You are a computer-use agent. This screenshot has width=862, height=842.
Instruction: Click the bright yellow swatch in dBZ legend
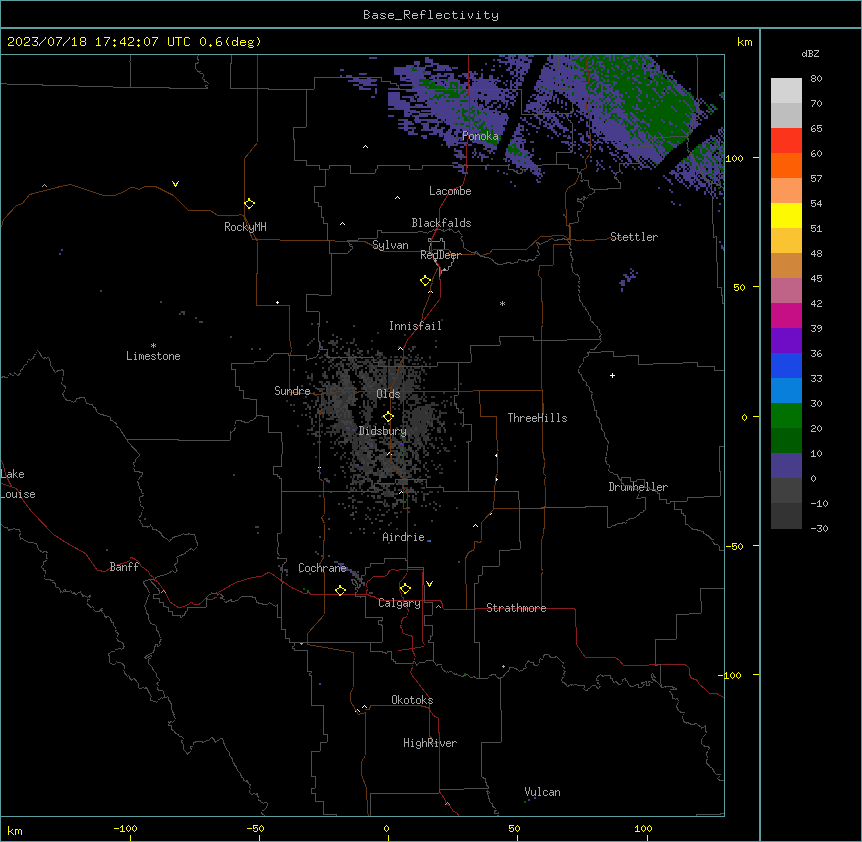[x=786, y=215]
